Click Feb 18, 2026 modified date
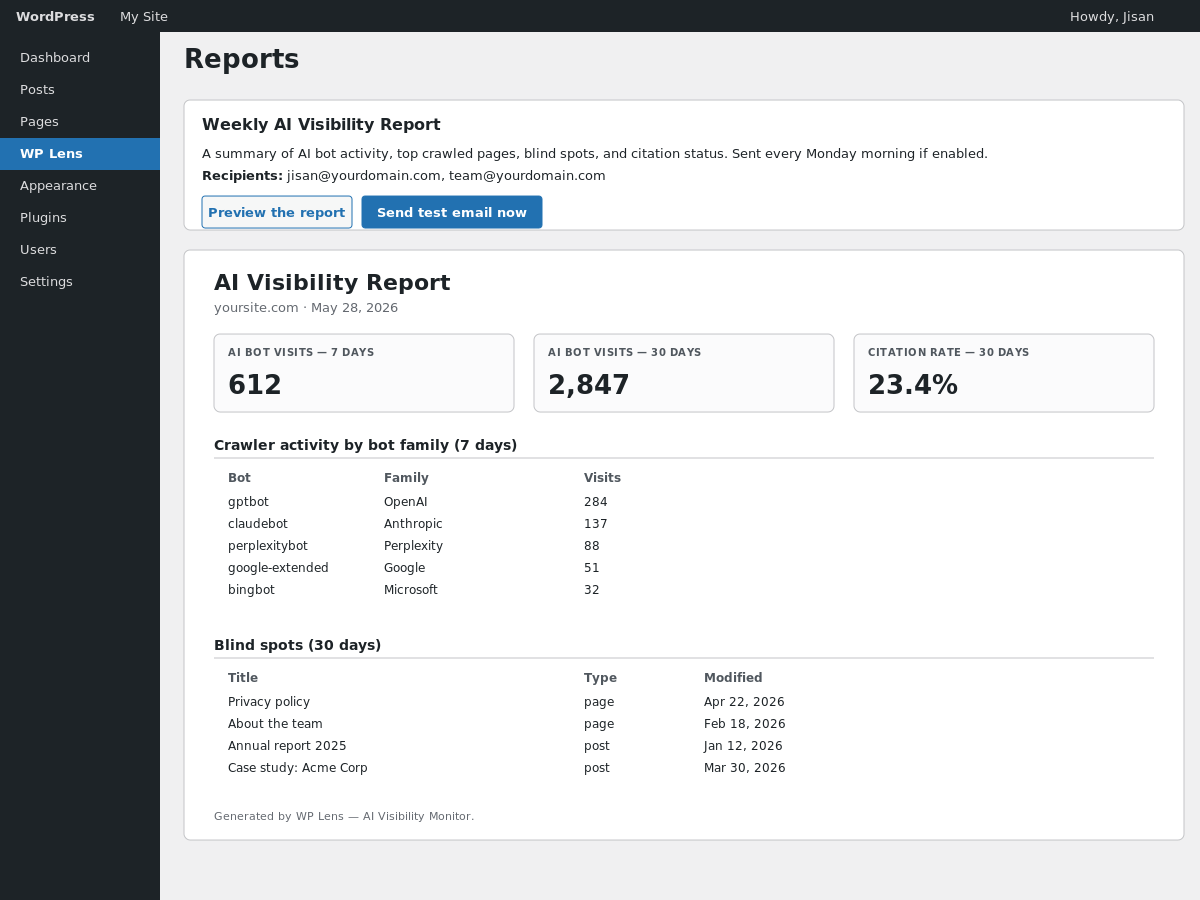The image size is (1200, 900). 745,724
